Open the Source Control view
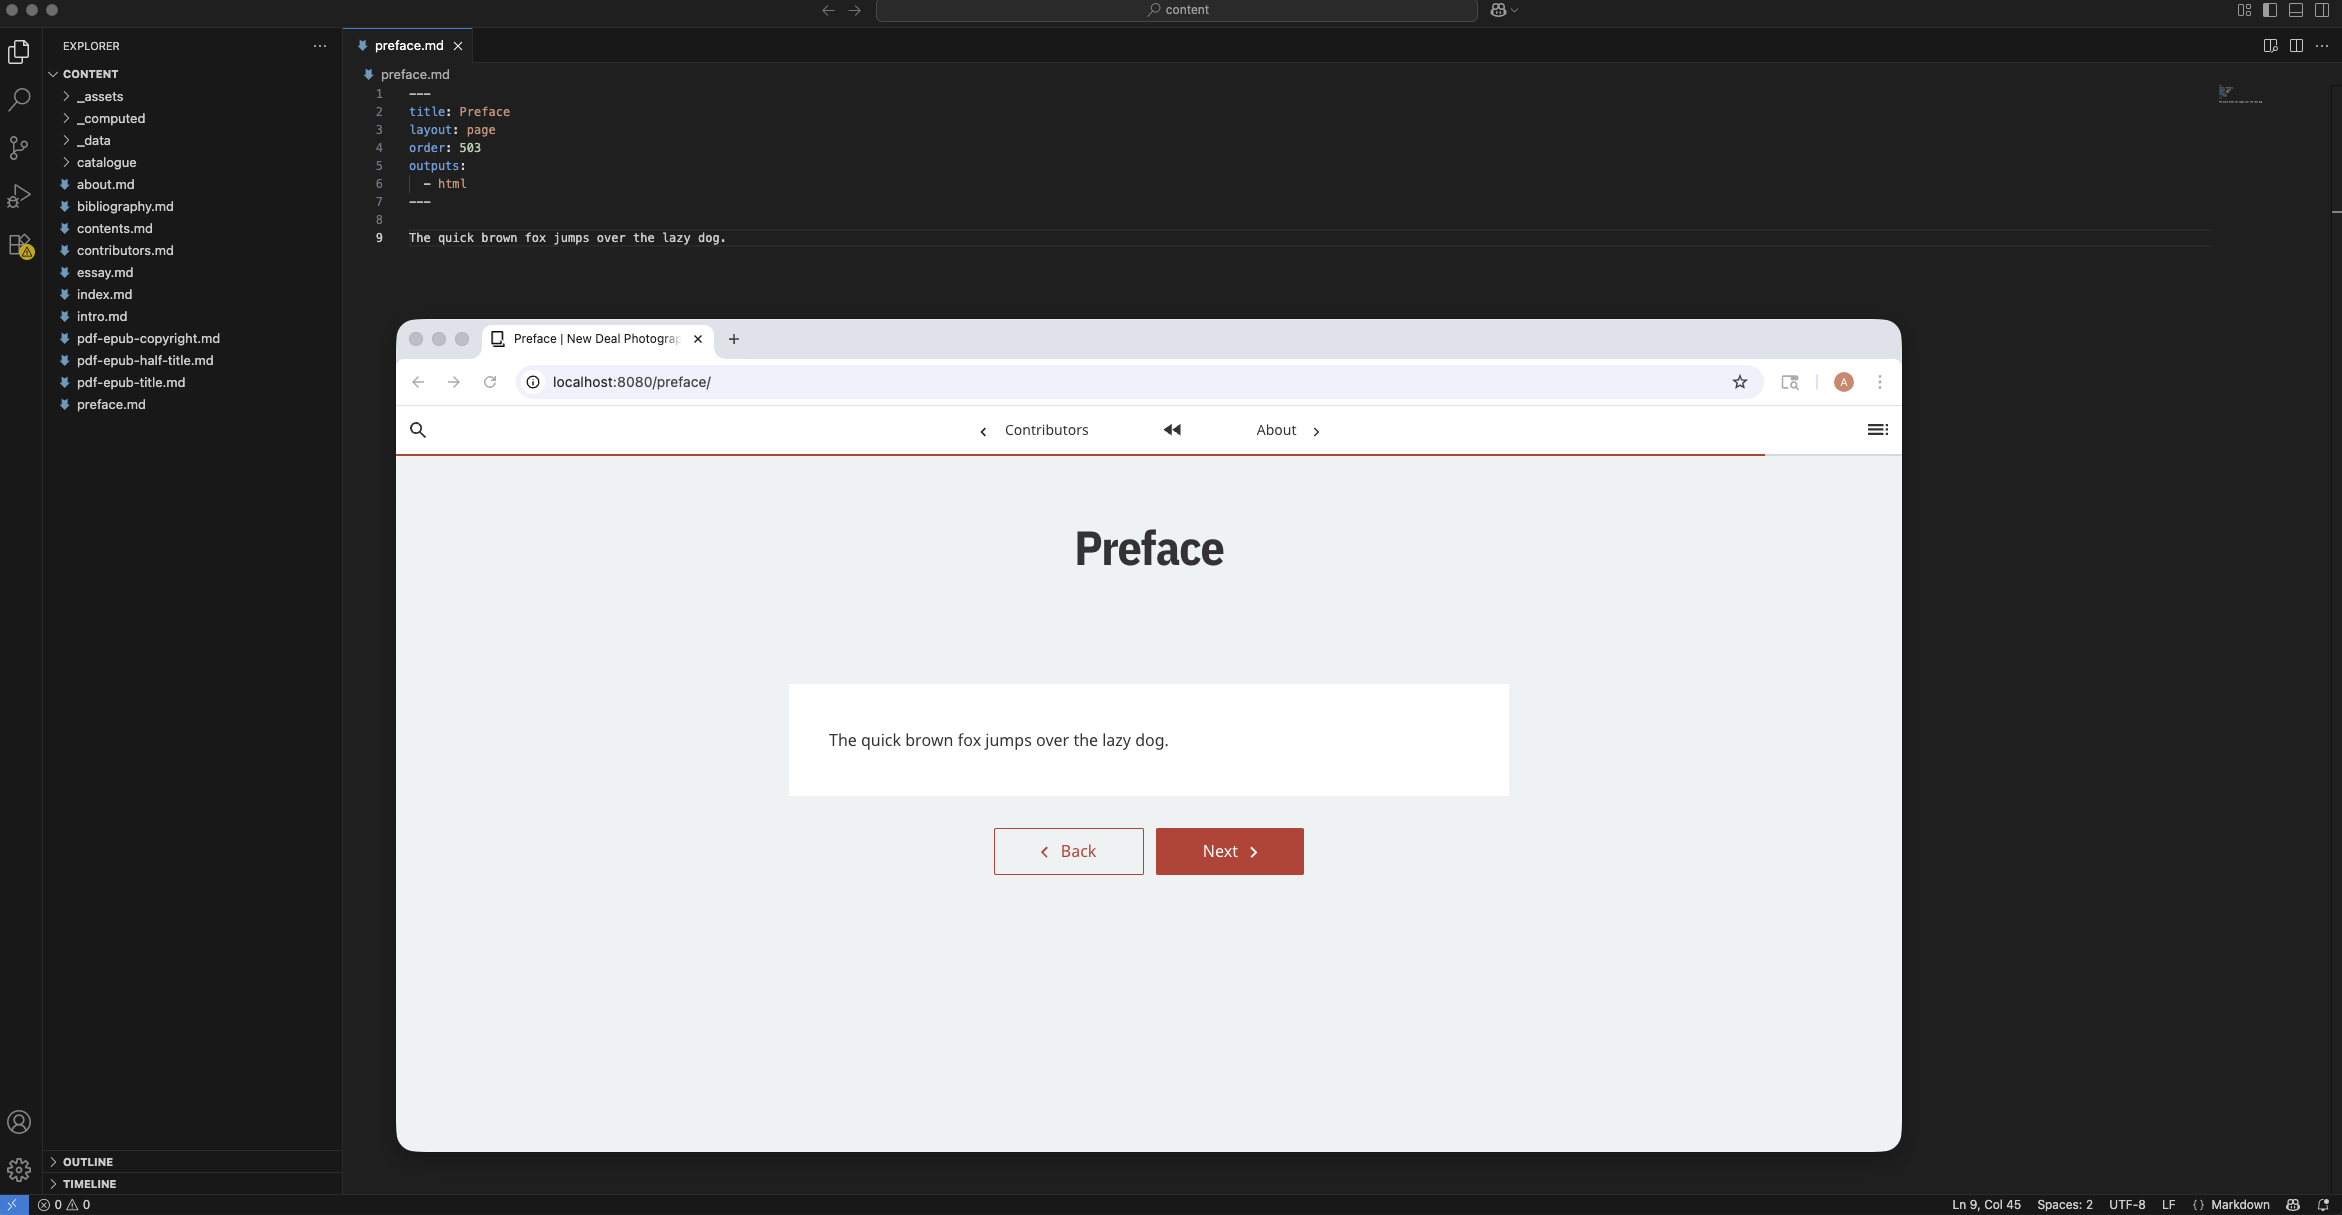 pyautogui.click(x=19, y=148)
